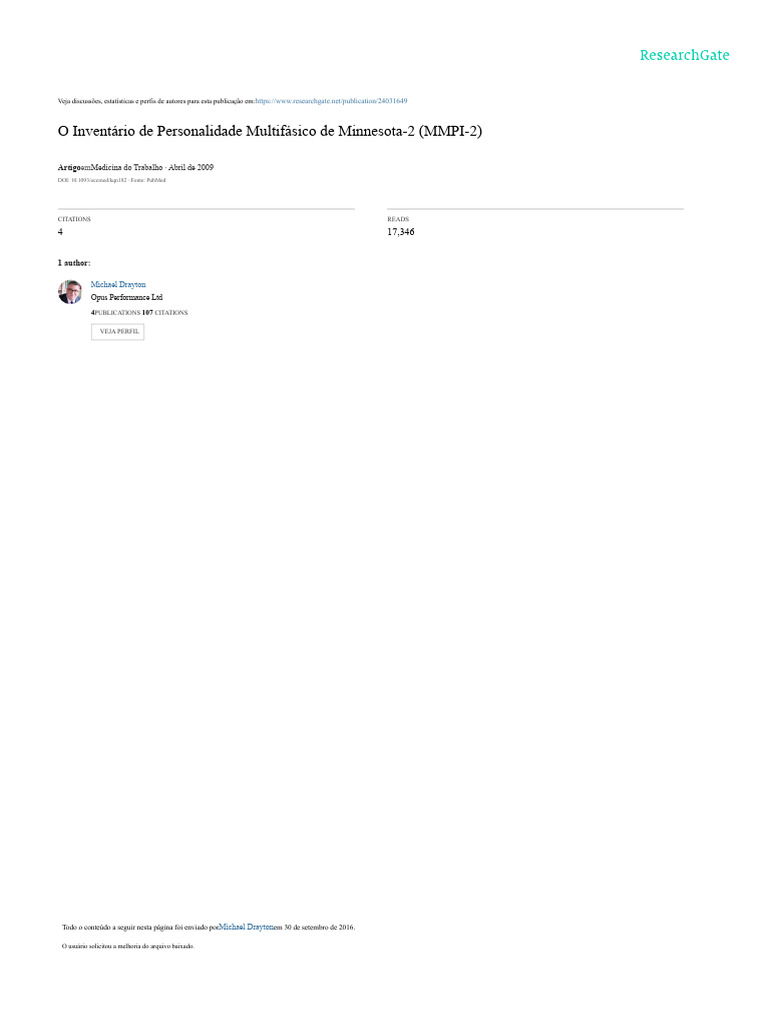Click the CITATIONS value 4

click(60, 232)
